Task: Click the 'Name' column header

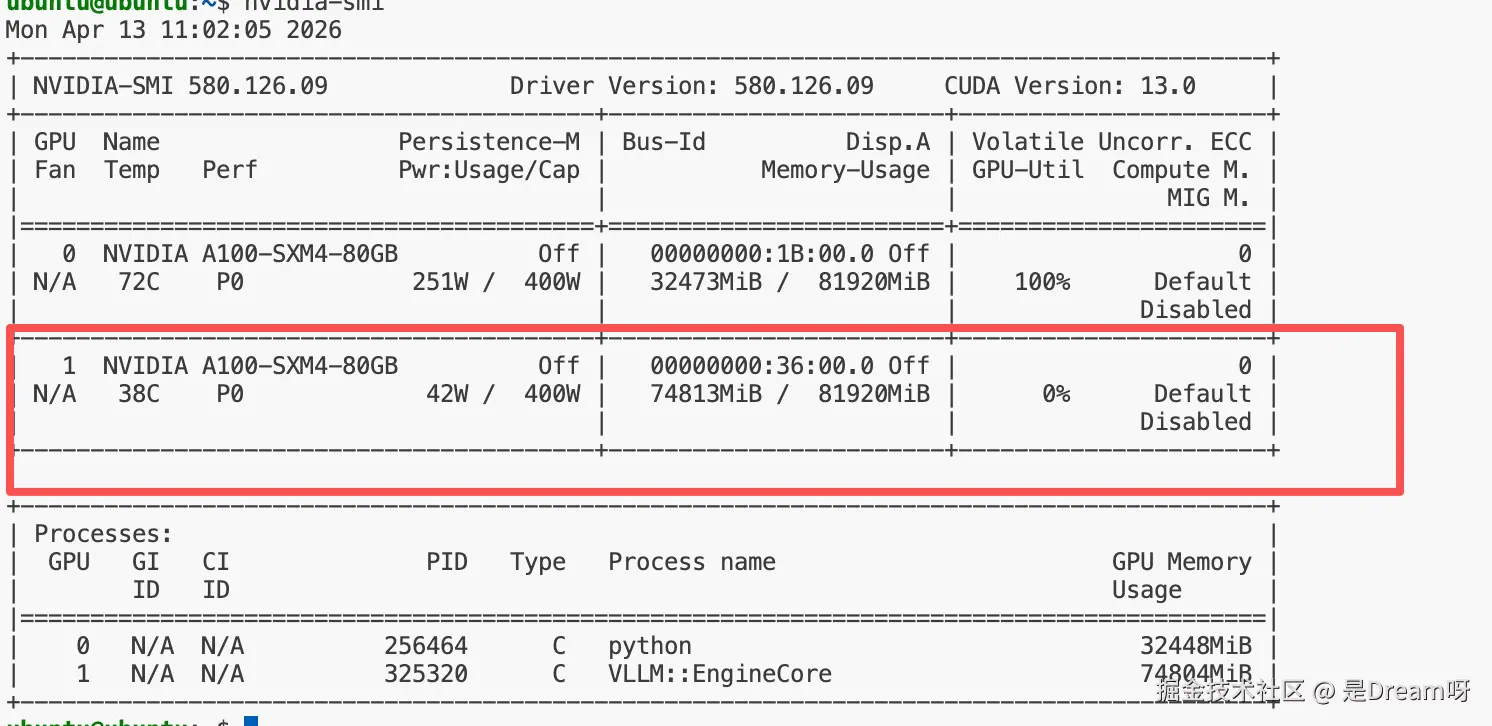Action: tap(131, 142)
